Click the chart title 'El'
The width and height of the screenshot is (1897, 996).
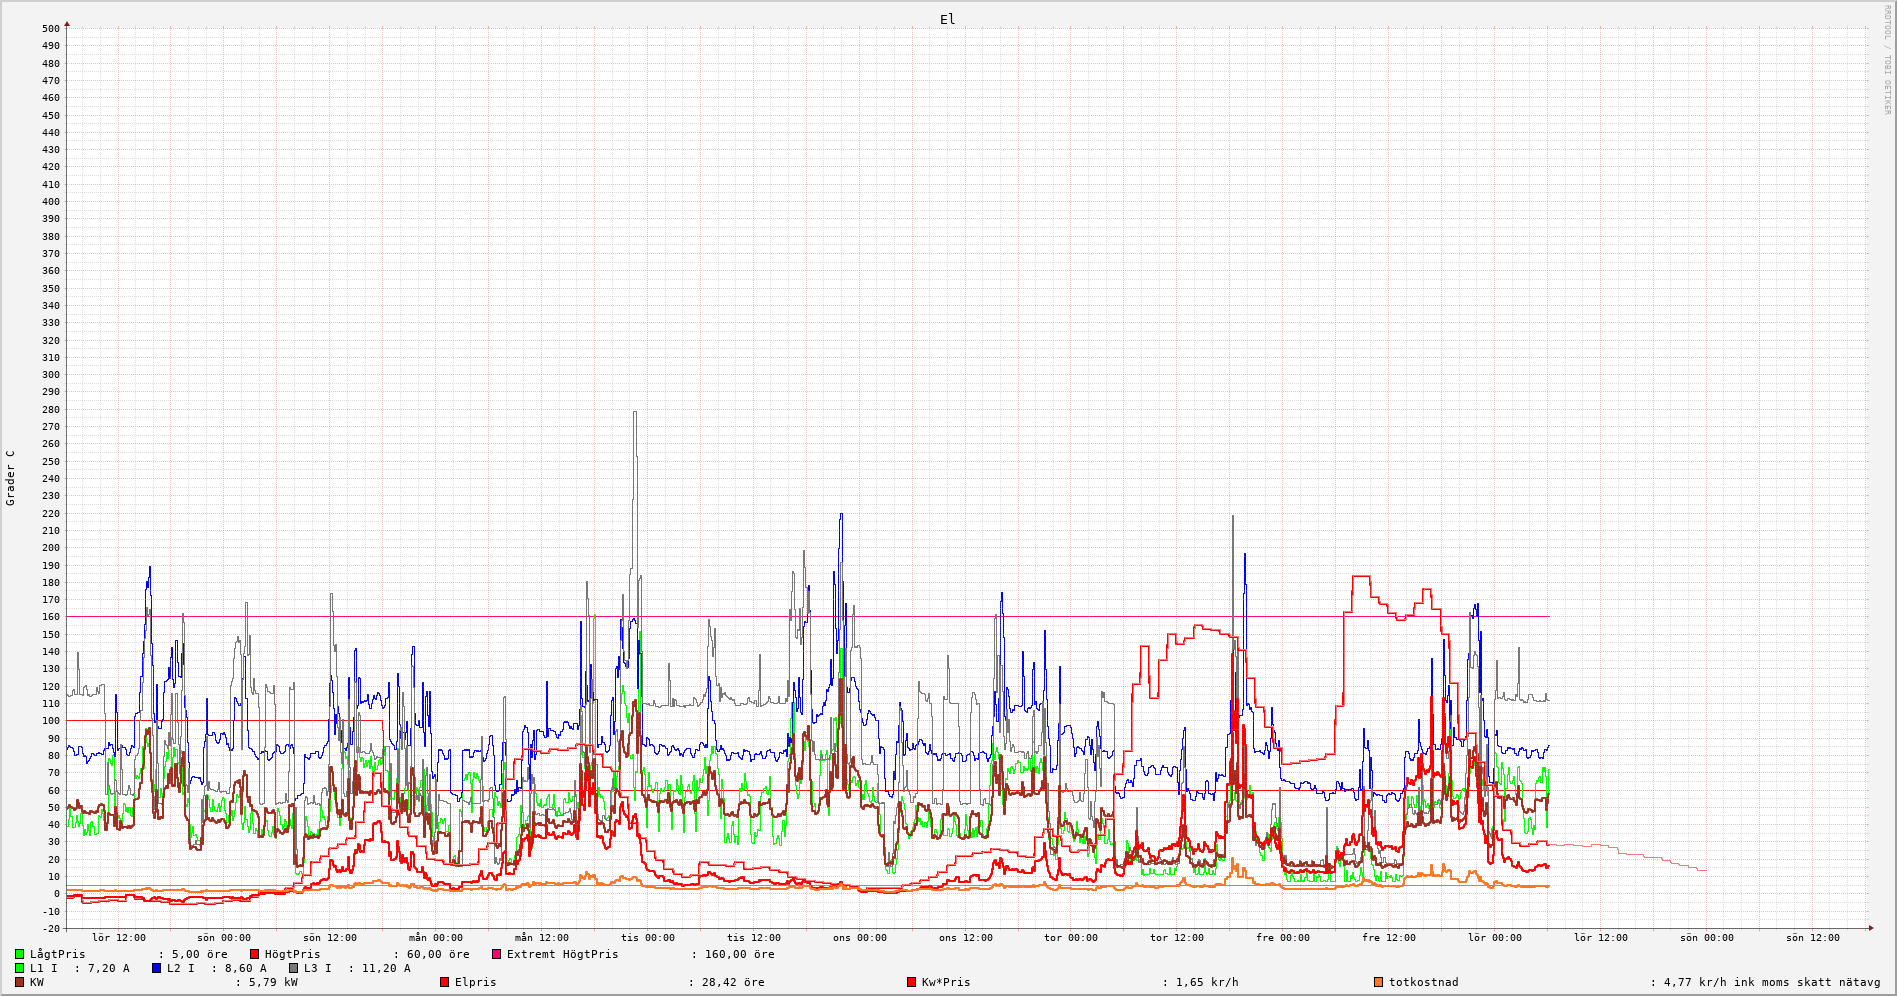(947, 19)
